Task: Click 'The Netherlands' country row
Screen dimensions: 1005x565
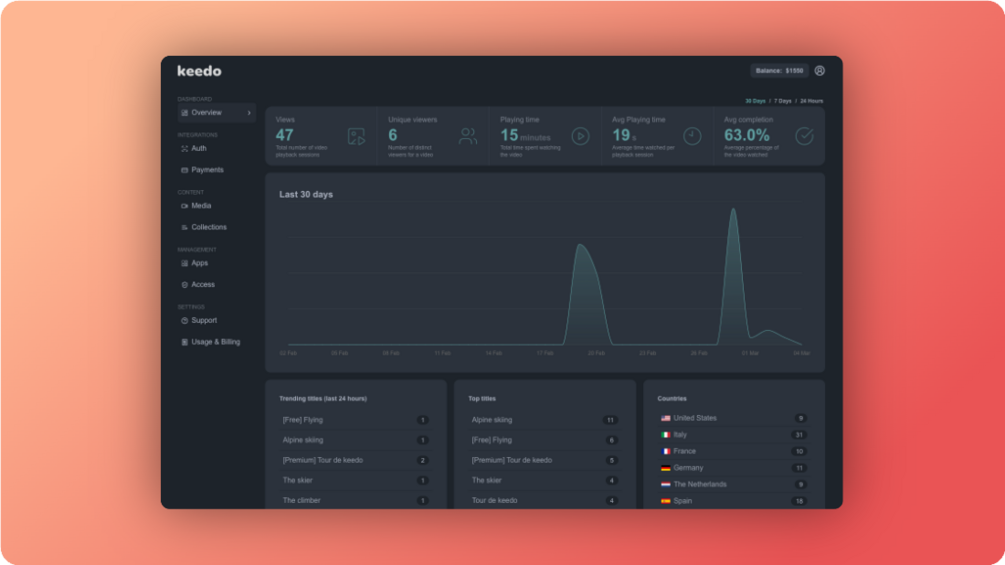Action: [x=733, y=485]
